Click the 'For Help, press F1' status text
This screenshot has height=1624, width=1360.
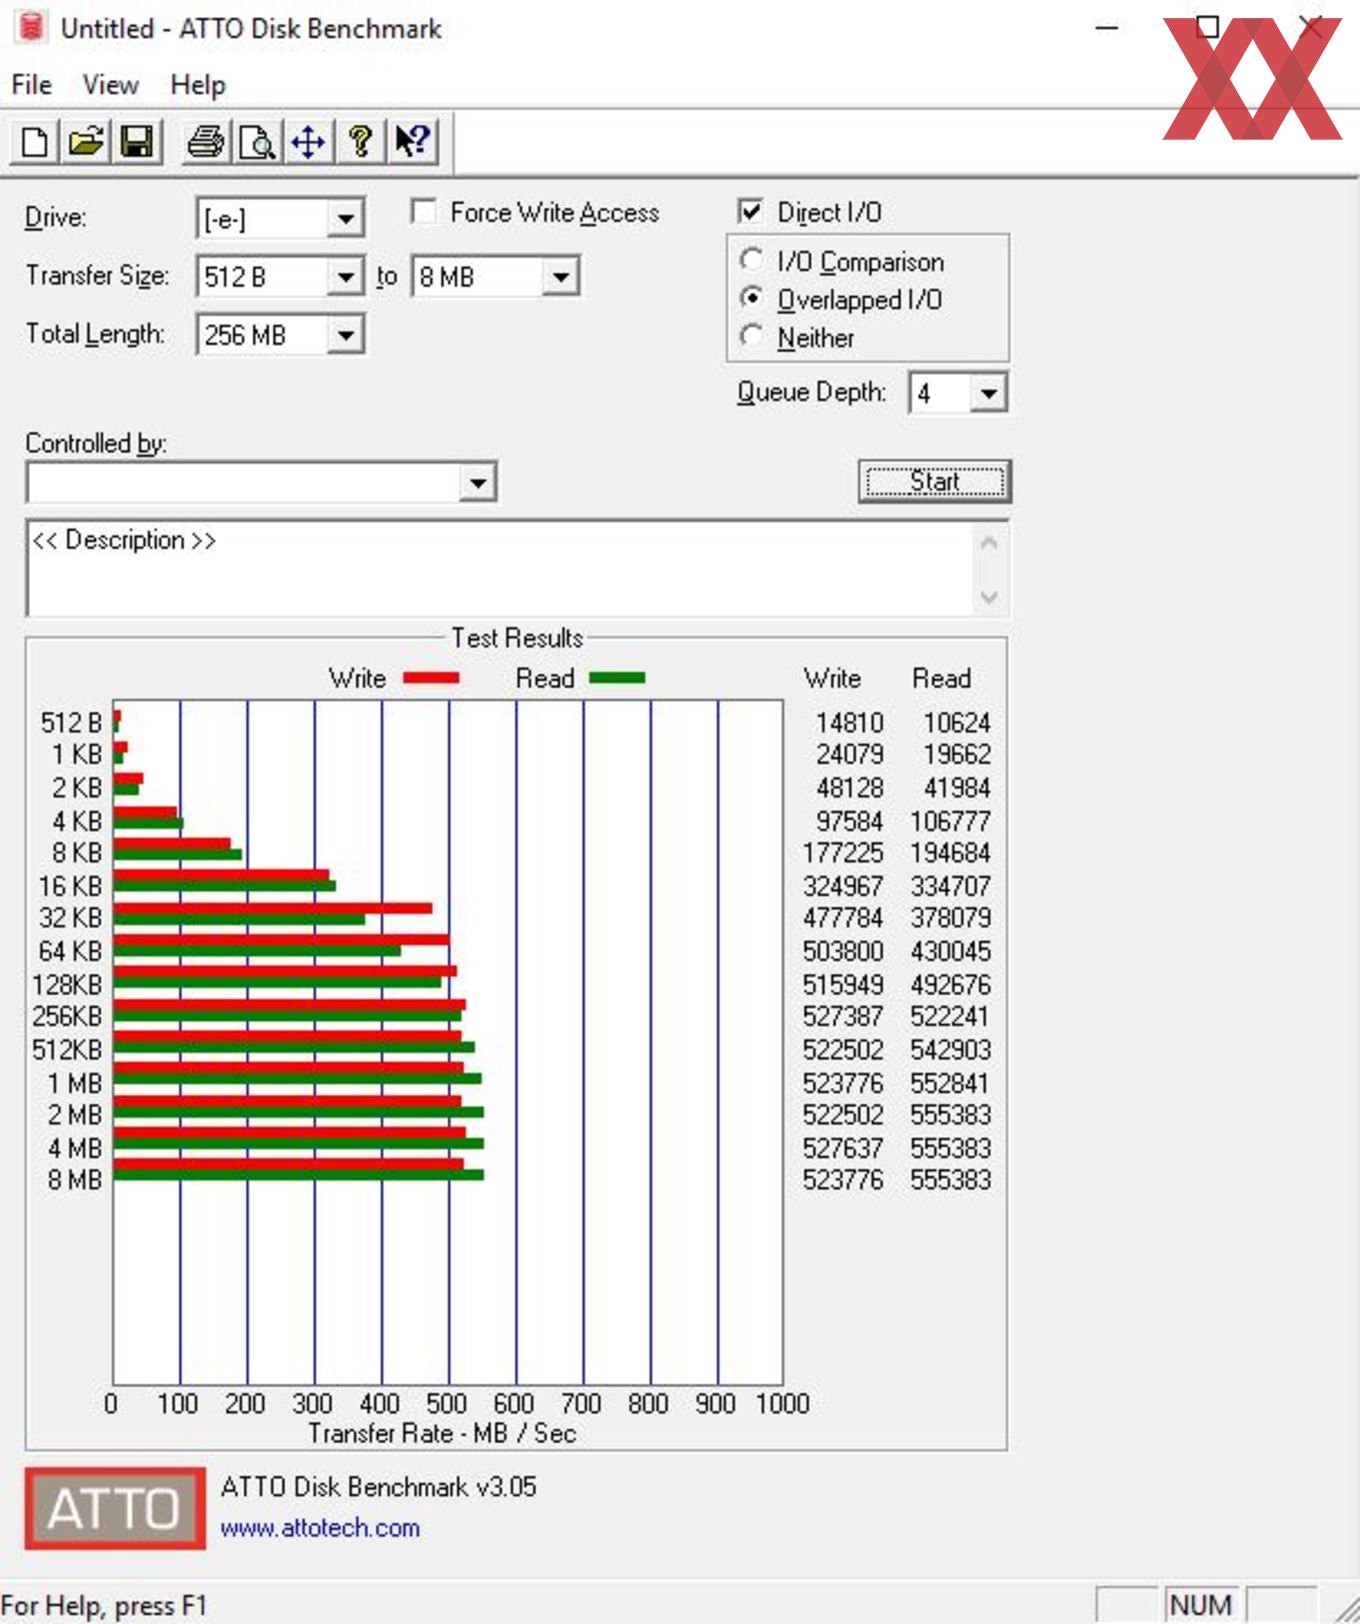coord(104,1606)
